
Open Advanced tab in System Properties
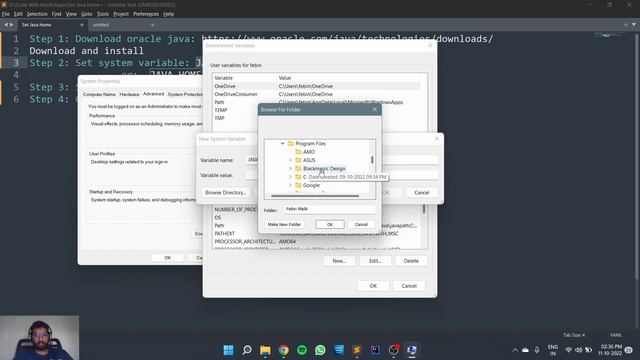[153, 94]
